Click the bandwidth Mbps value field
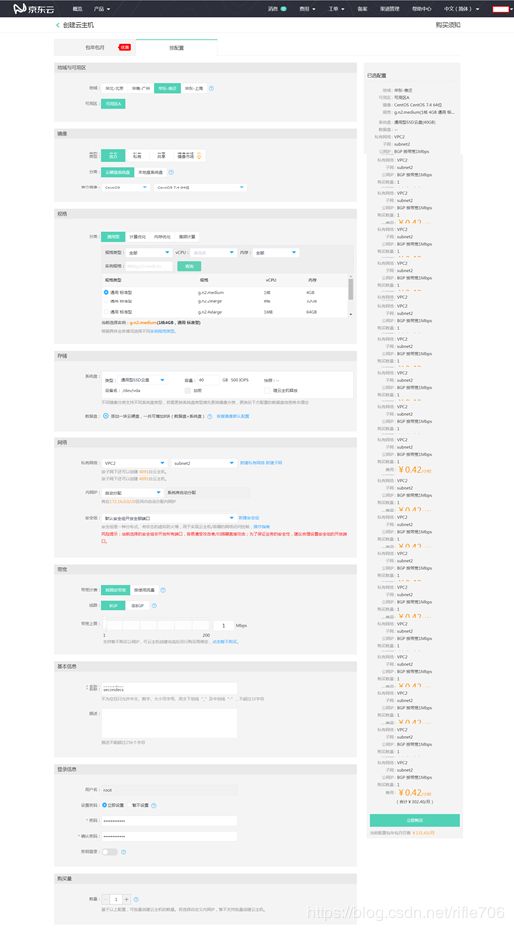Viewport: 514px width, 931px height. point(223,626)
